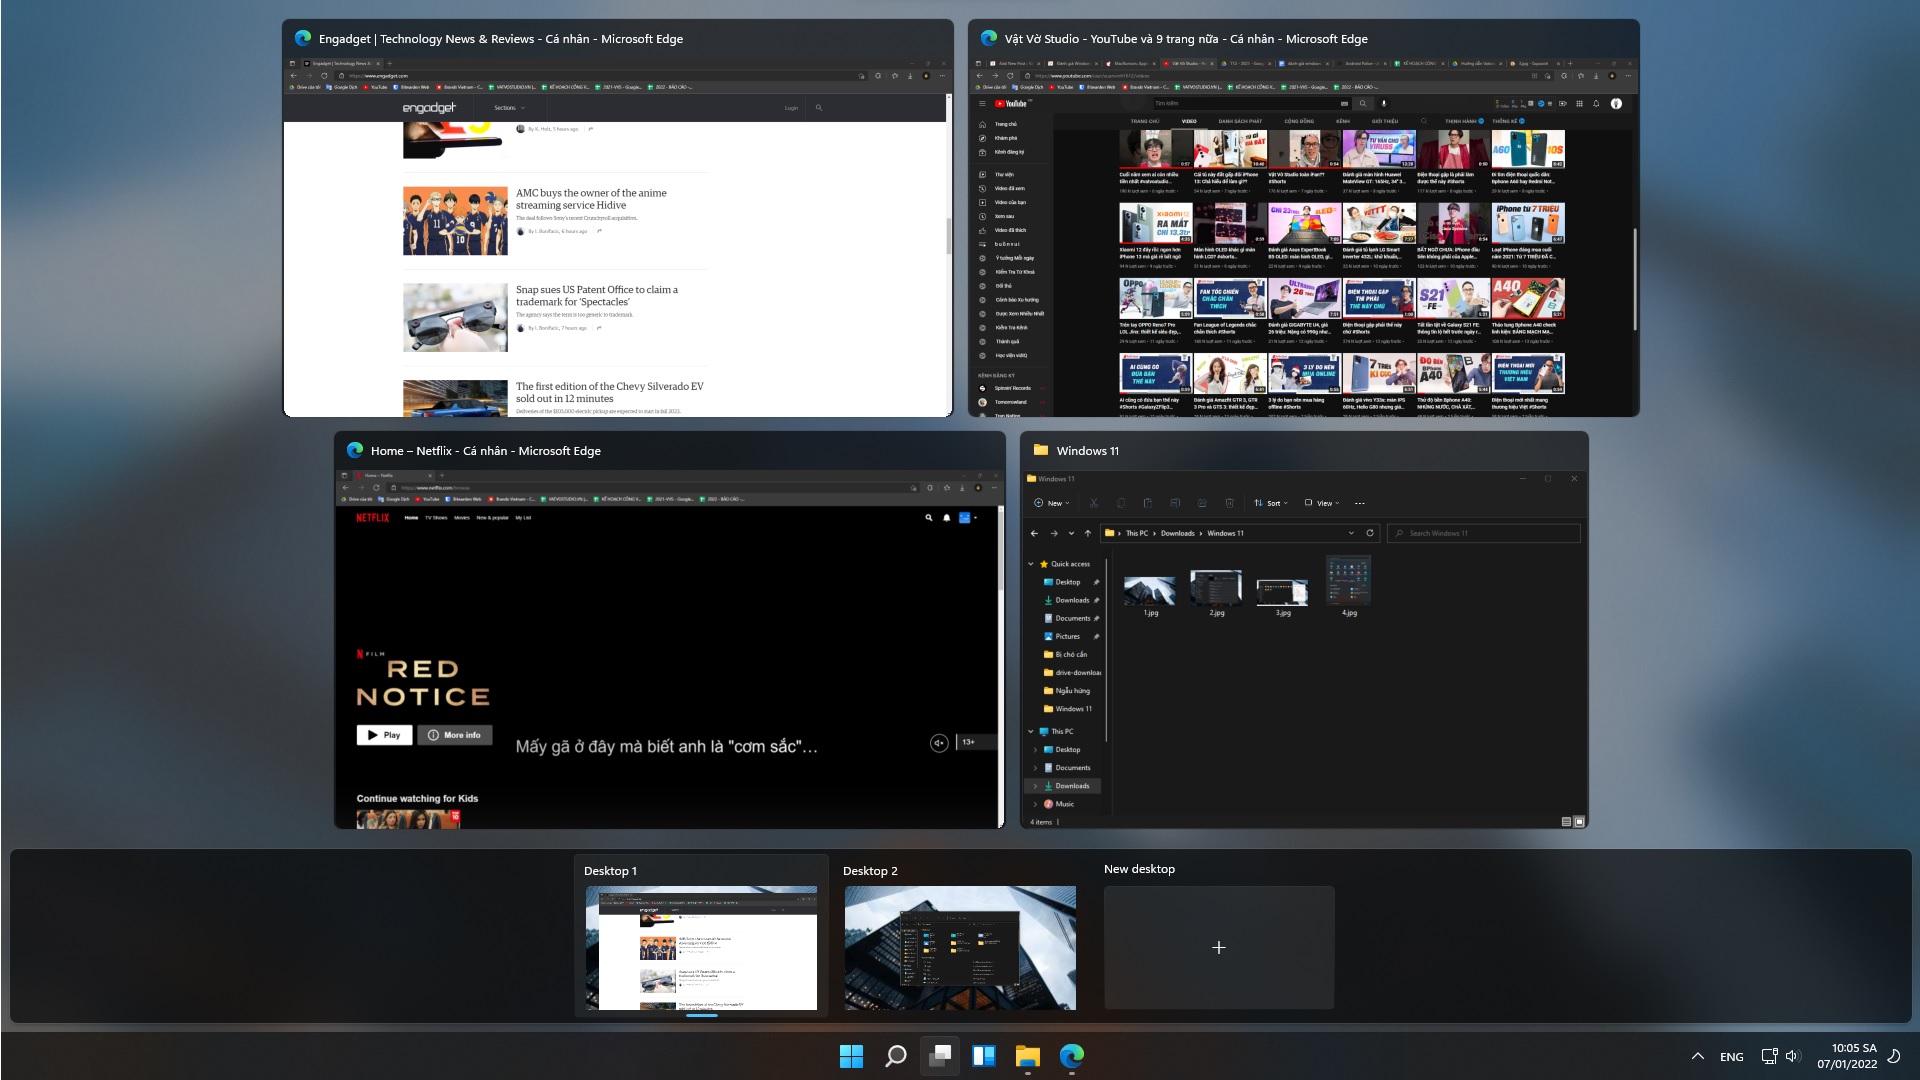This screenshot has height=1080, width=1920.
Task: Click the Netflix search magnifier icon
Action: tap(929, 518)
